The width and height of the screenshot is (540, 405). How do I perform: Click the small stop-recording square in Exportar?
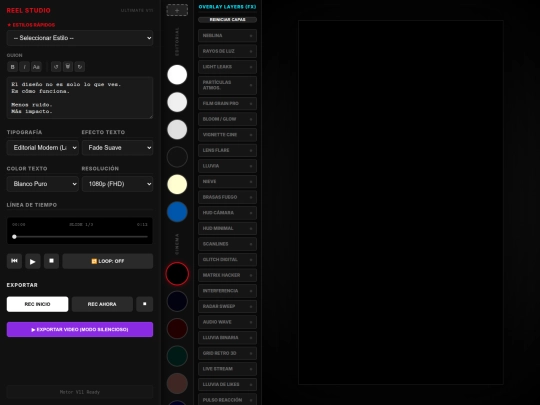click(x=145, y=304)
